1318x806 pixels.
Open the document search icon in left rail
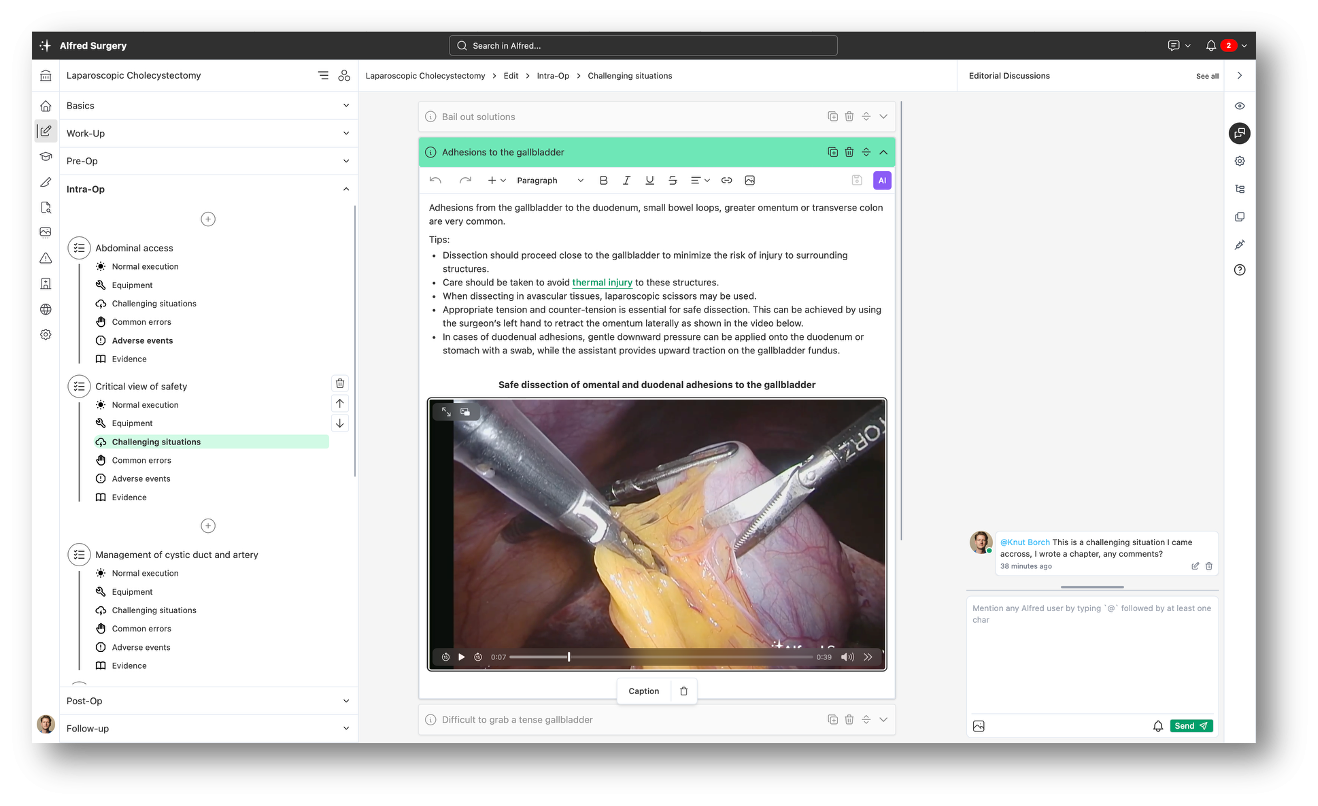[x=45, y=207]
